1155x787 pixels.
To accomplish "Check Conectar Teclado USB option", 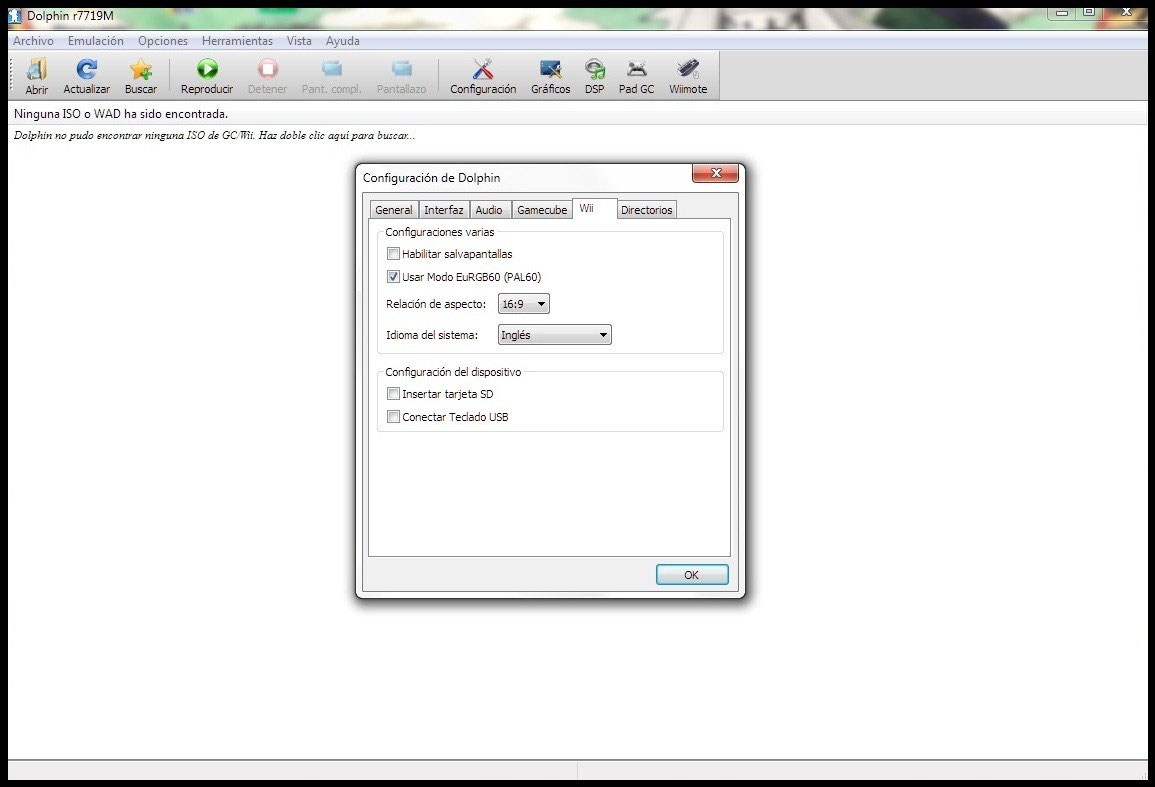I will pyautogui.click(x=393, y=417).
